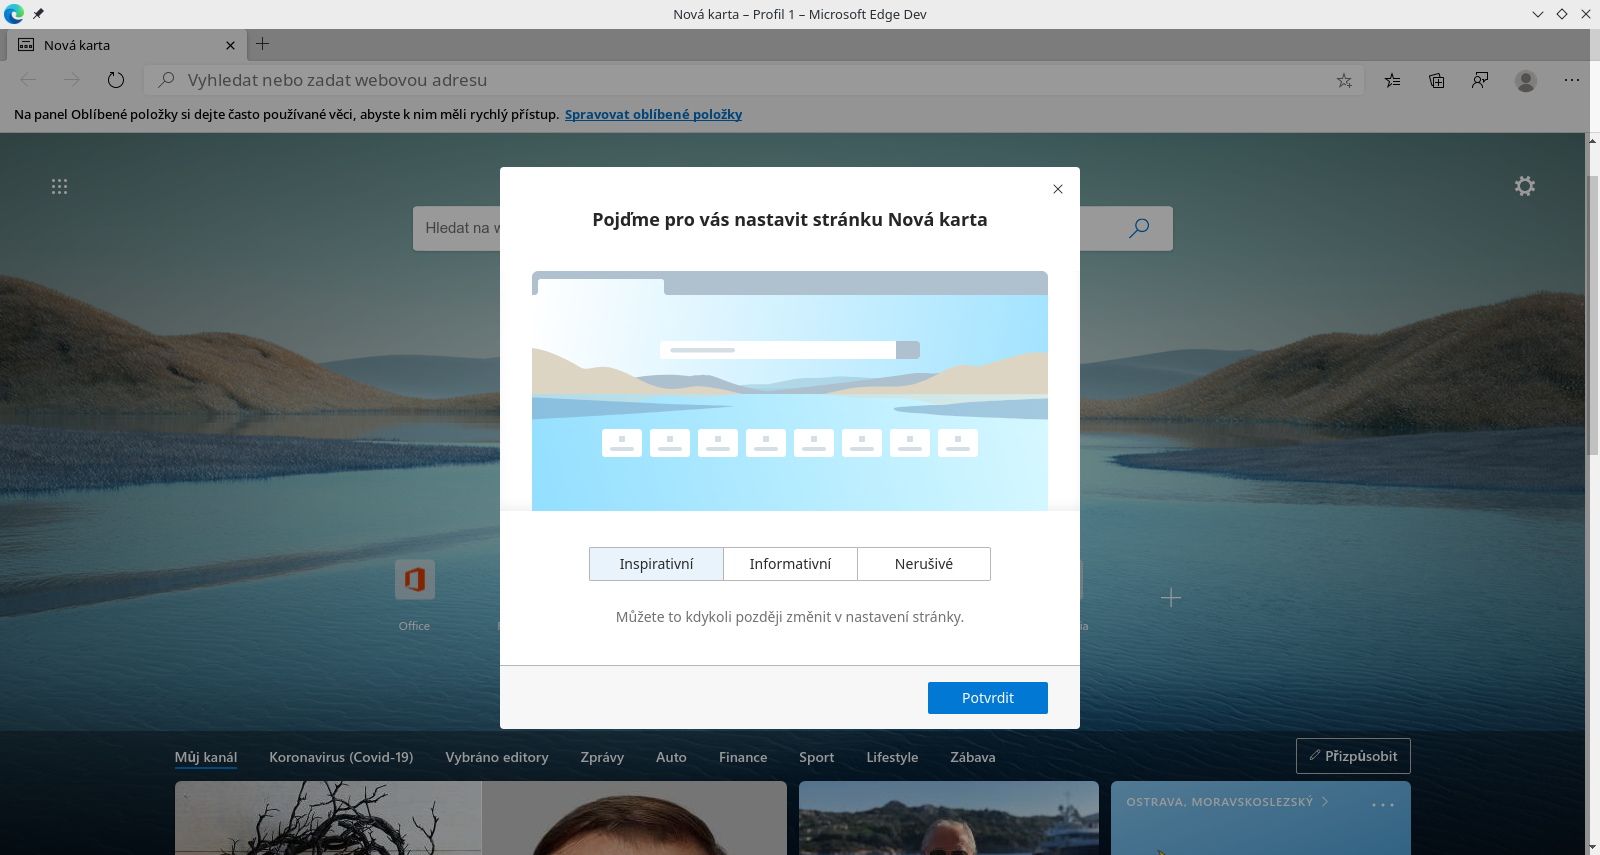Click the refresh page icon
Viewport: 1600px width, 855px height.
(116, 80)
